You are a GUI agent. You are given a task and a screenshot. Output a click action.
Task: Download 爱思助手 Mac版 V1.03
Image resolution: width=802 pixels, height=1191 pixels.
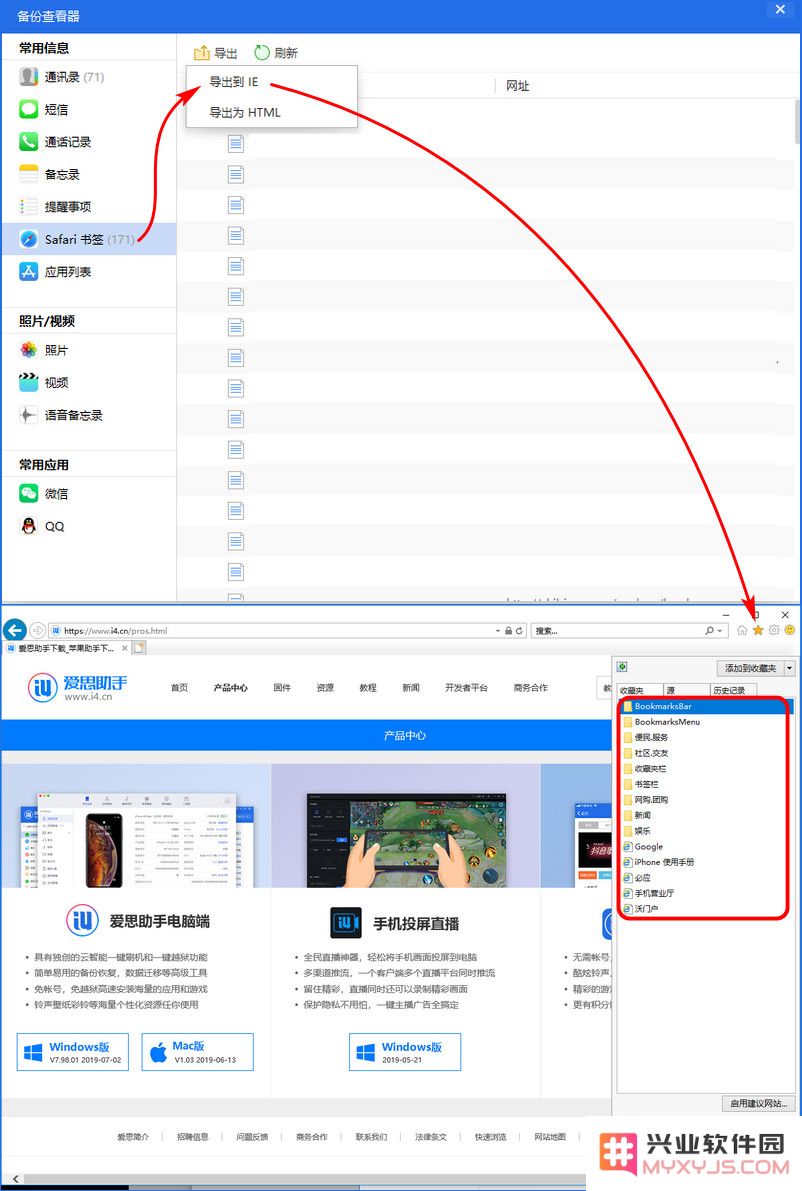197,1052
